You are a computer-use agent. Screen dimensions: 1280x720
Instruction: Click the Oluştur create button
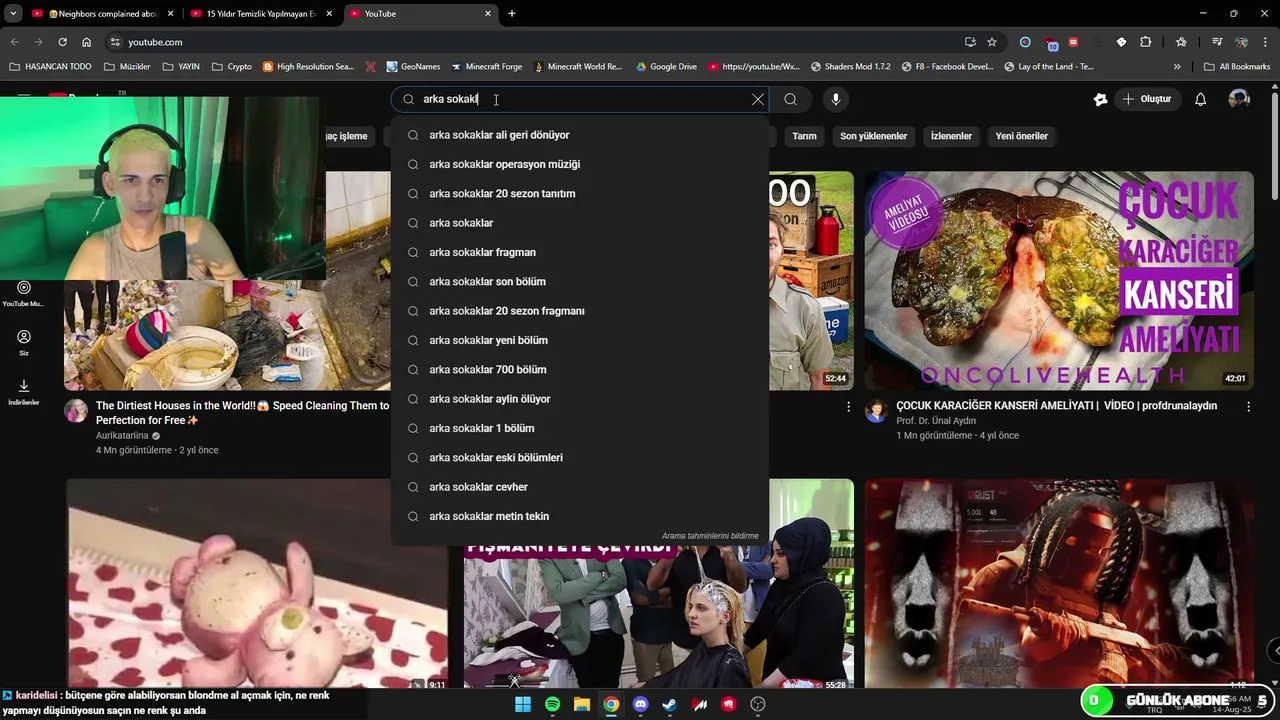click(1146, 99)
